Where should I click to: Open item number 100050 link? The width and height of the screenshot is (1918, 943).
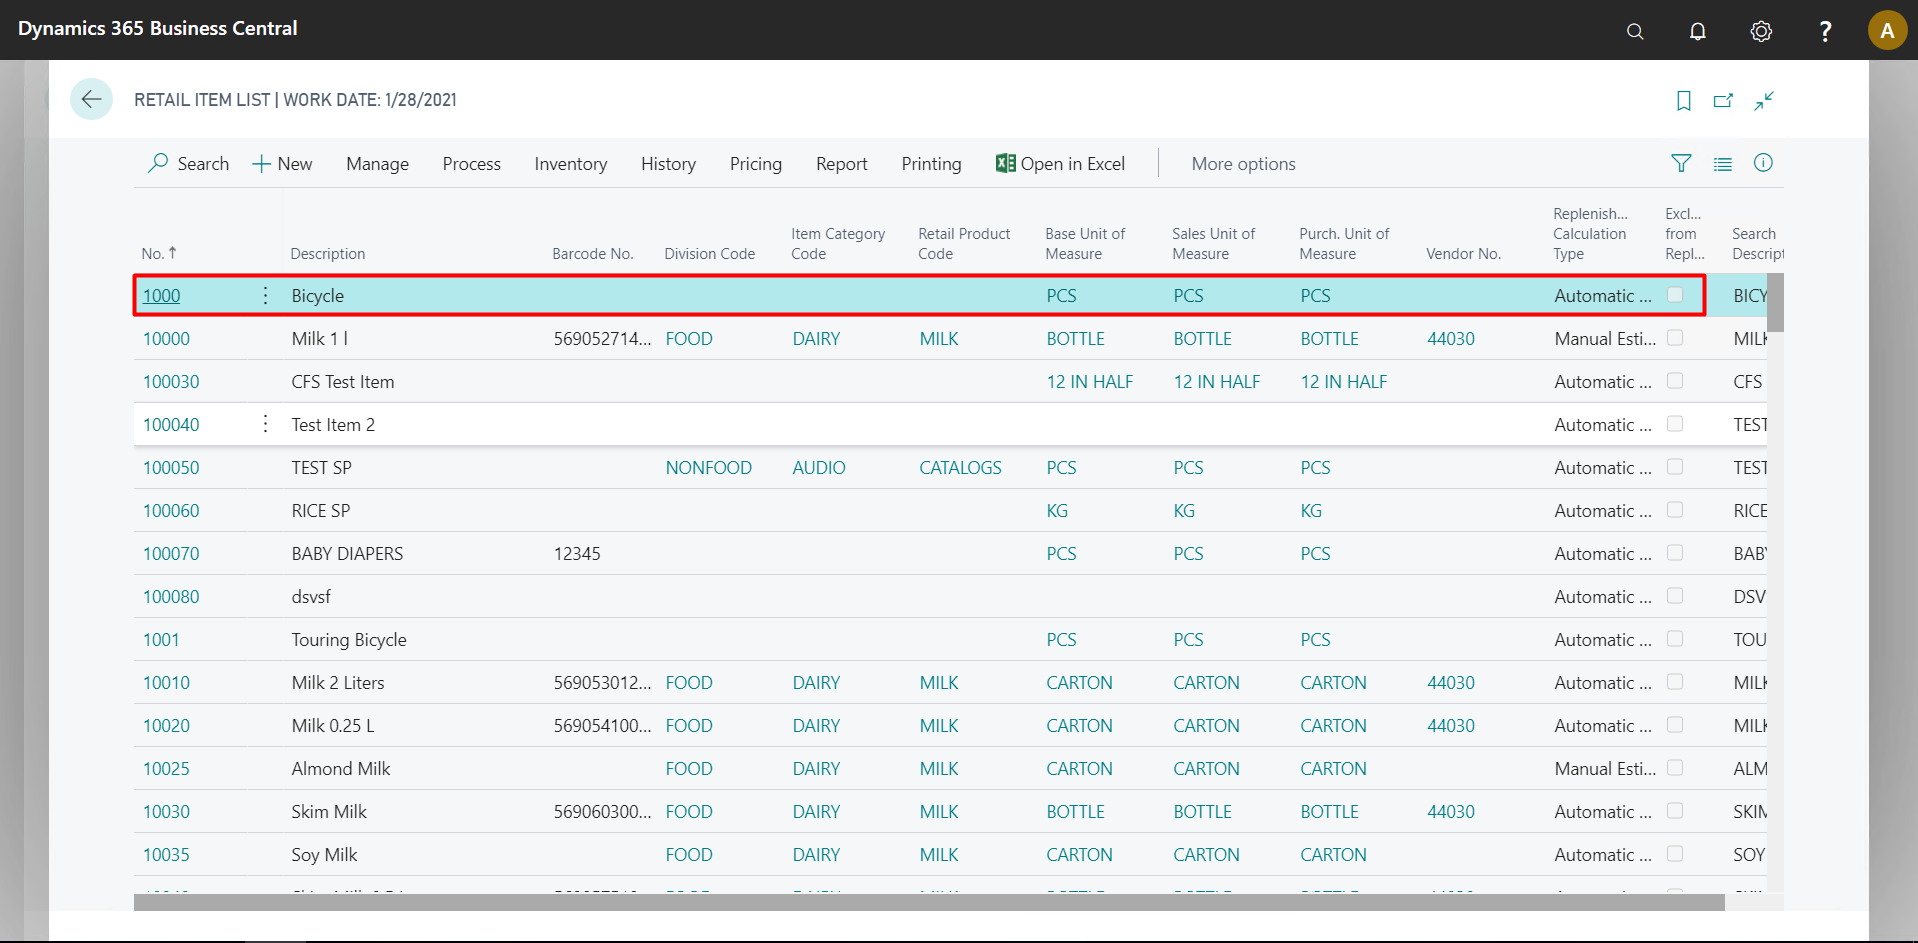[171, 467]
